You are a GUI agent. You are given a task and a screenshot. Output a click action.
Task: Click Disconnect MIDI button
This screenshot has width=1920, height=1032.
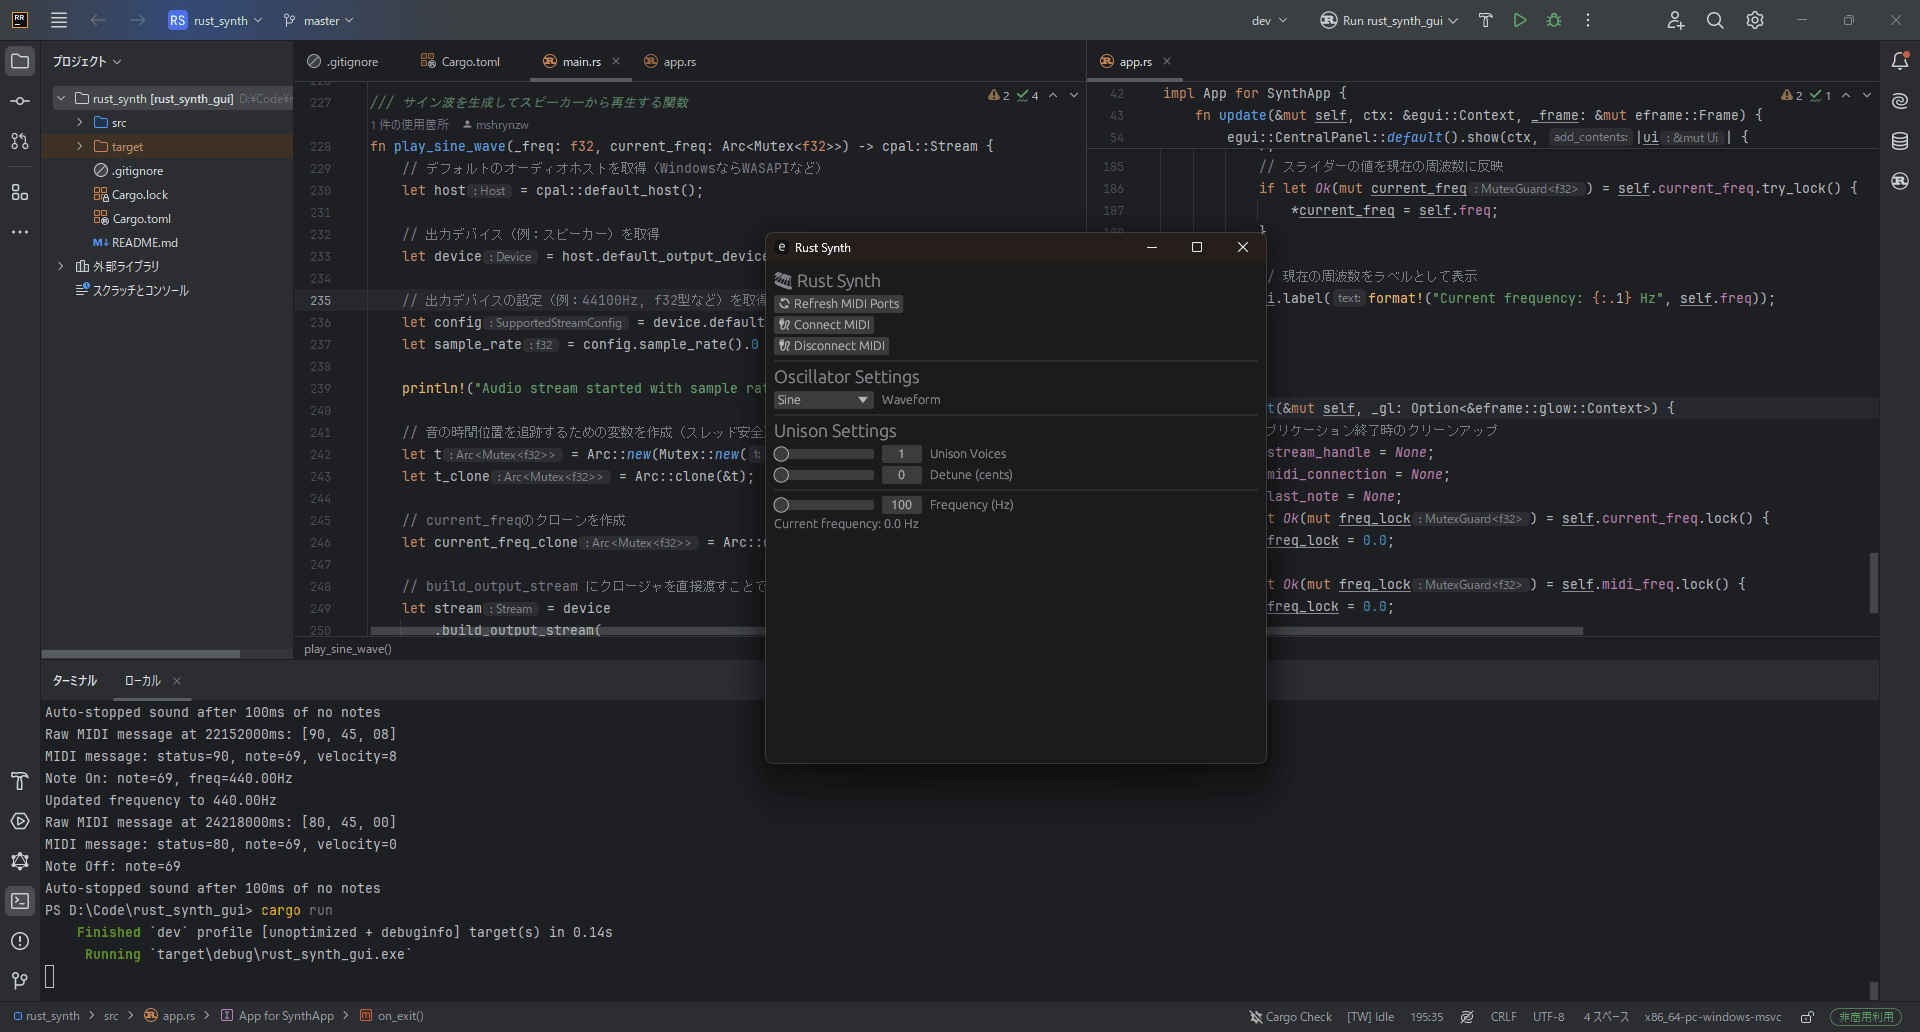(x=832, y=346)
